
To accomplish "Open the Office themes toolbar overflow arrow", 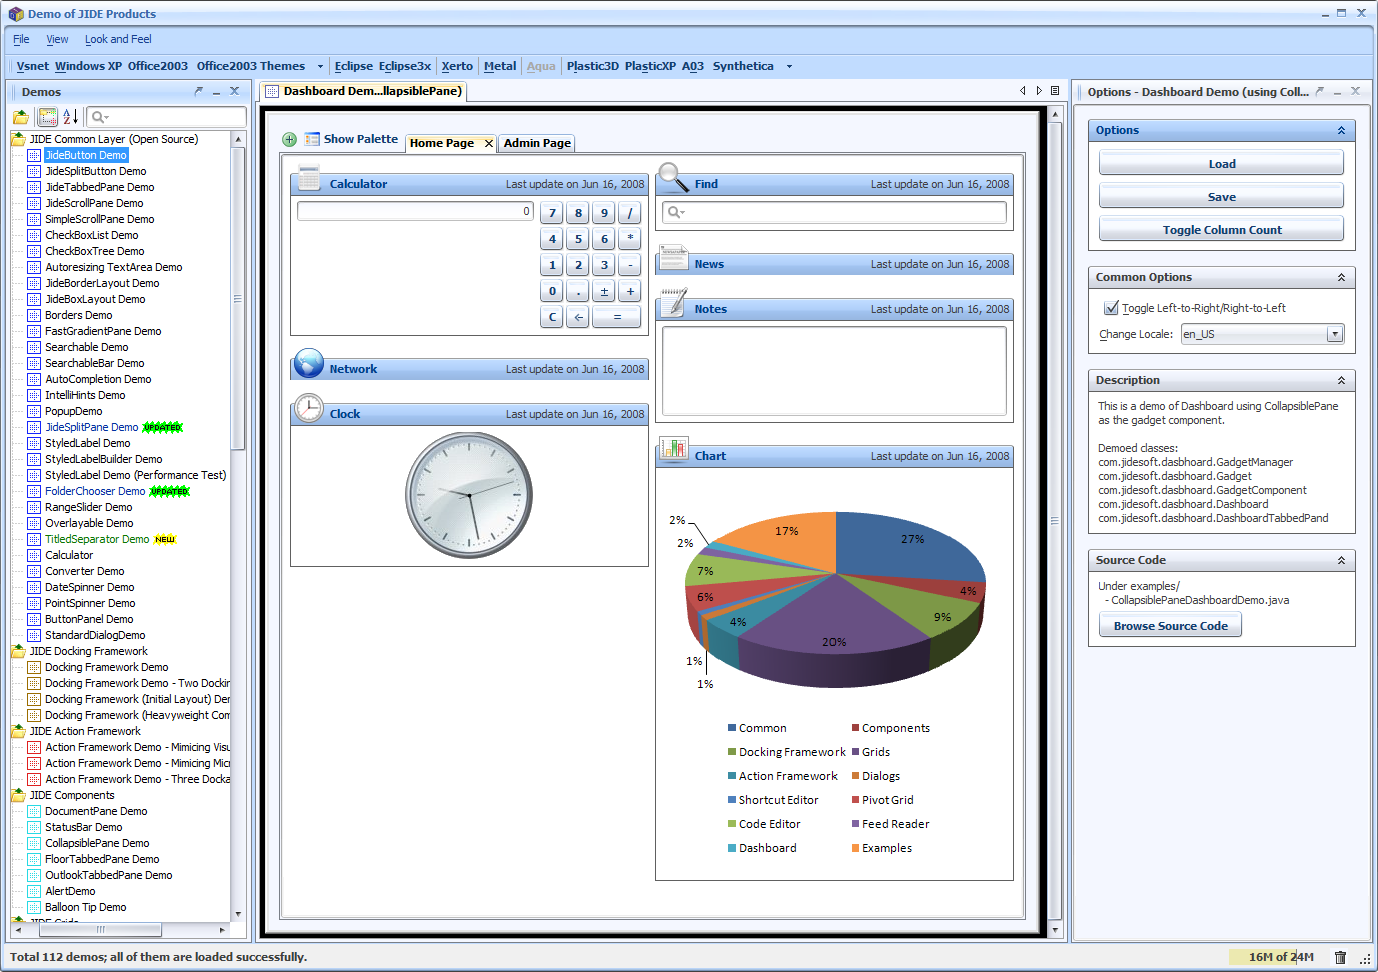I will coord(320,67).
